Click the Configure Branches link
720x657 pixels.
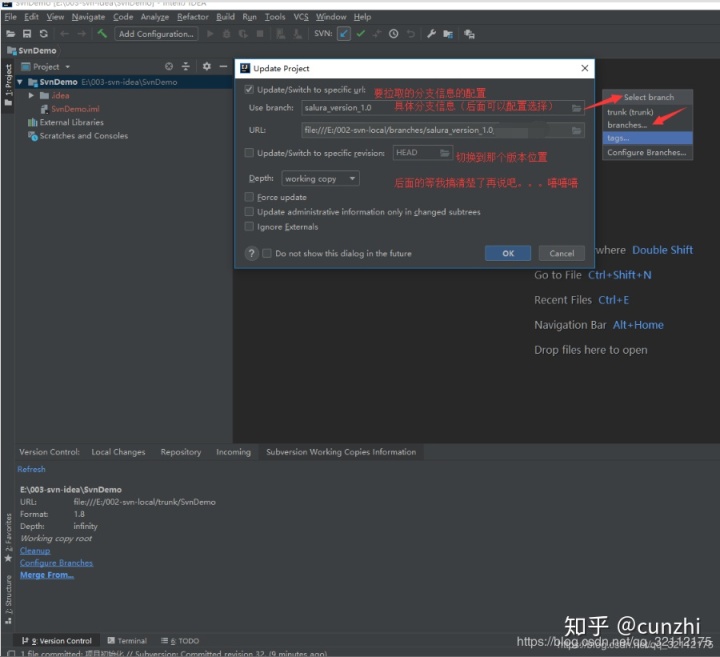point(56,563)
